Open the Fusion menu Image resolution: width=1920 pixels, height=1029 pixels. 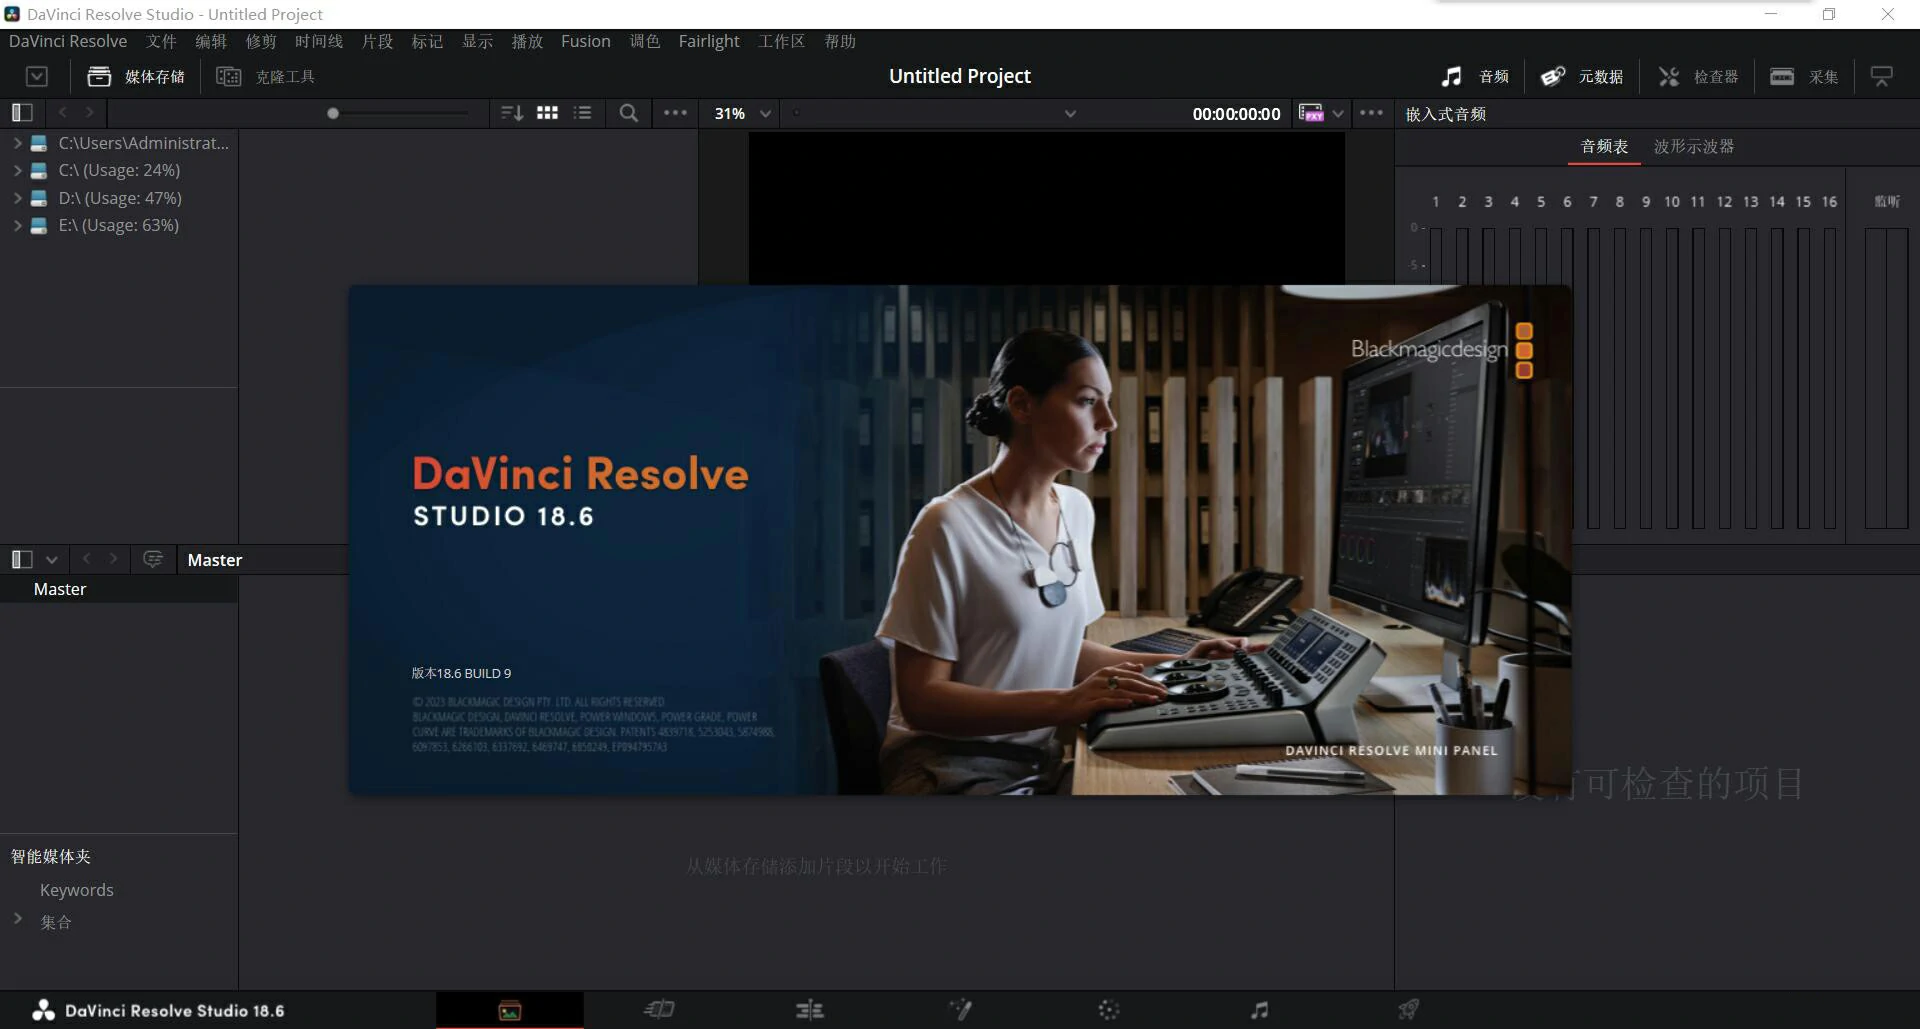[586, 41]
